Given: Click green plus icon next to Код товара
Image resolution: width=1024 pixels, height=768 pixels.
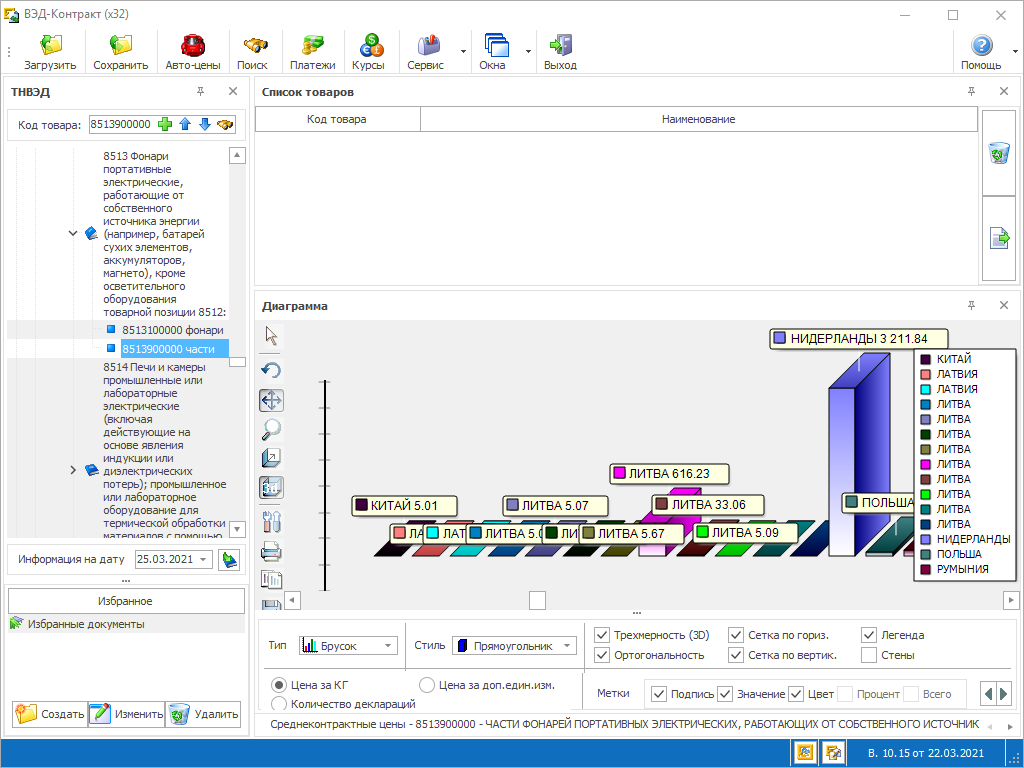Looking at the screenshot, I should click(x=165, y=124).
